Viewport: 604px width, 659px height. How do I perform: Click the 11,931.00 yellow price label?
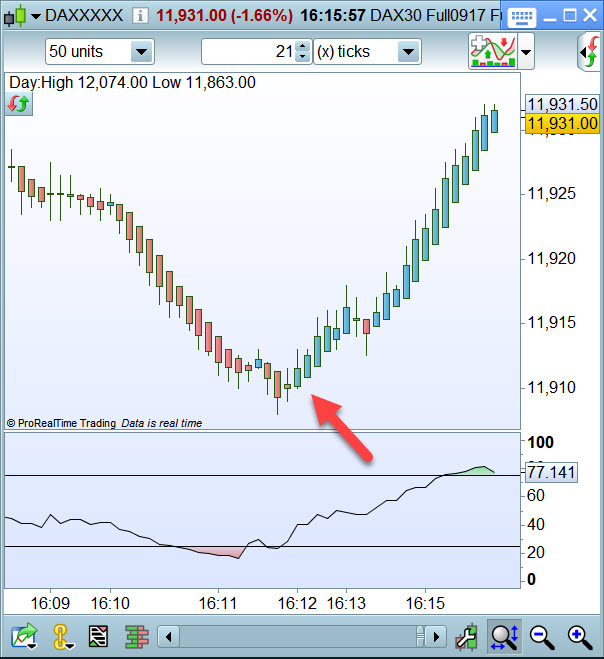[562, 123]
